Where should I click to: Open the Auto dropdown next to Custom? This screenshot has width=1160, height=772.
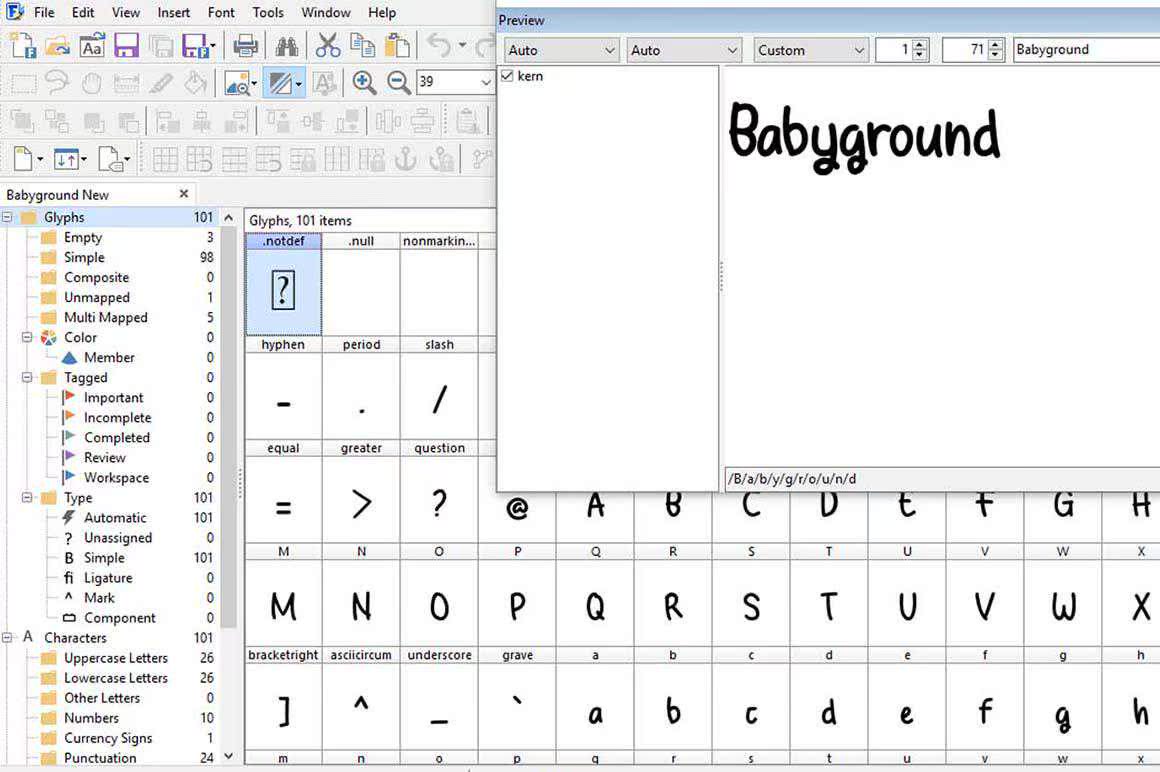[x=684, y=50]
